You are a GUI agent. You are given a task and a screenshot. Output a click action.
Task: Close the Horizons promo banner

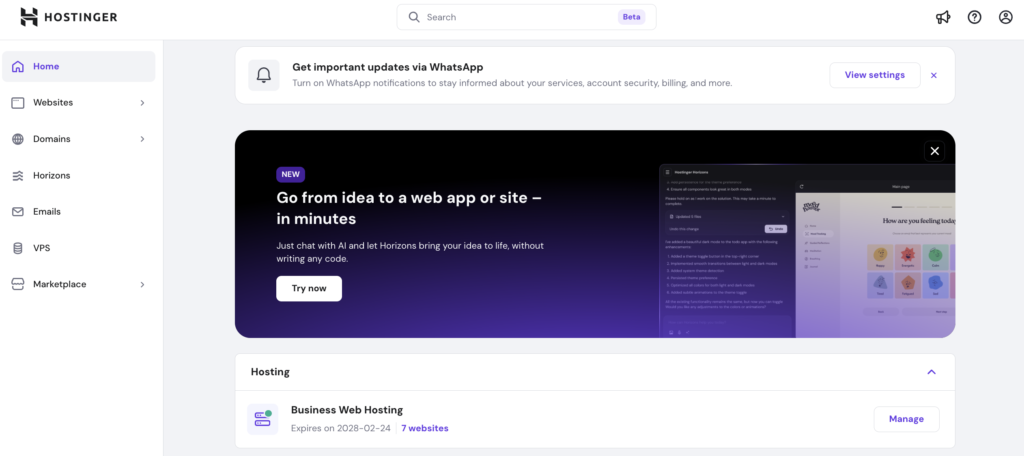[935, 151]
